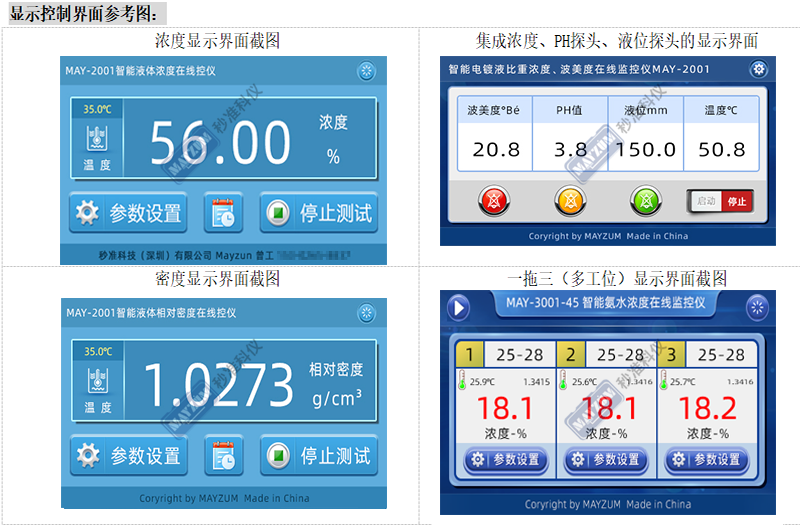Open the gear settings icon on electroplating monitor
800x525 pixels.
[x=759, y=70]
